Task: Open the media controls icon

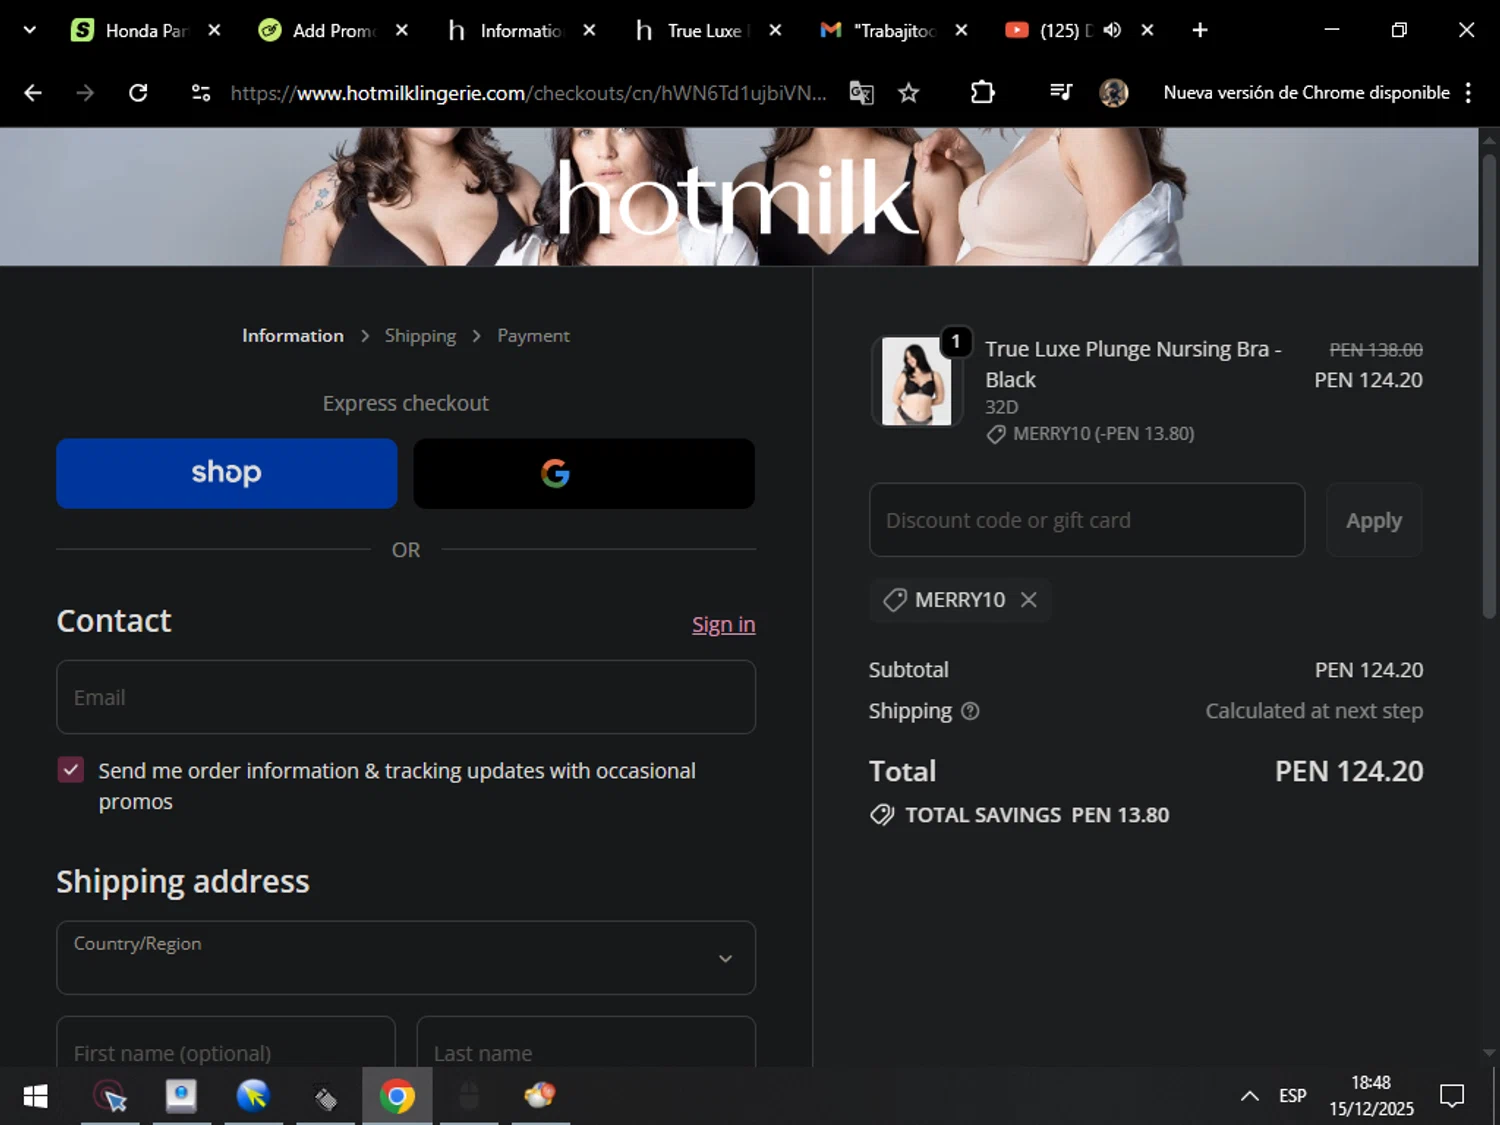Action: coord(1061,93)
